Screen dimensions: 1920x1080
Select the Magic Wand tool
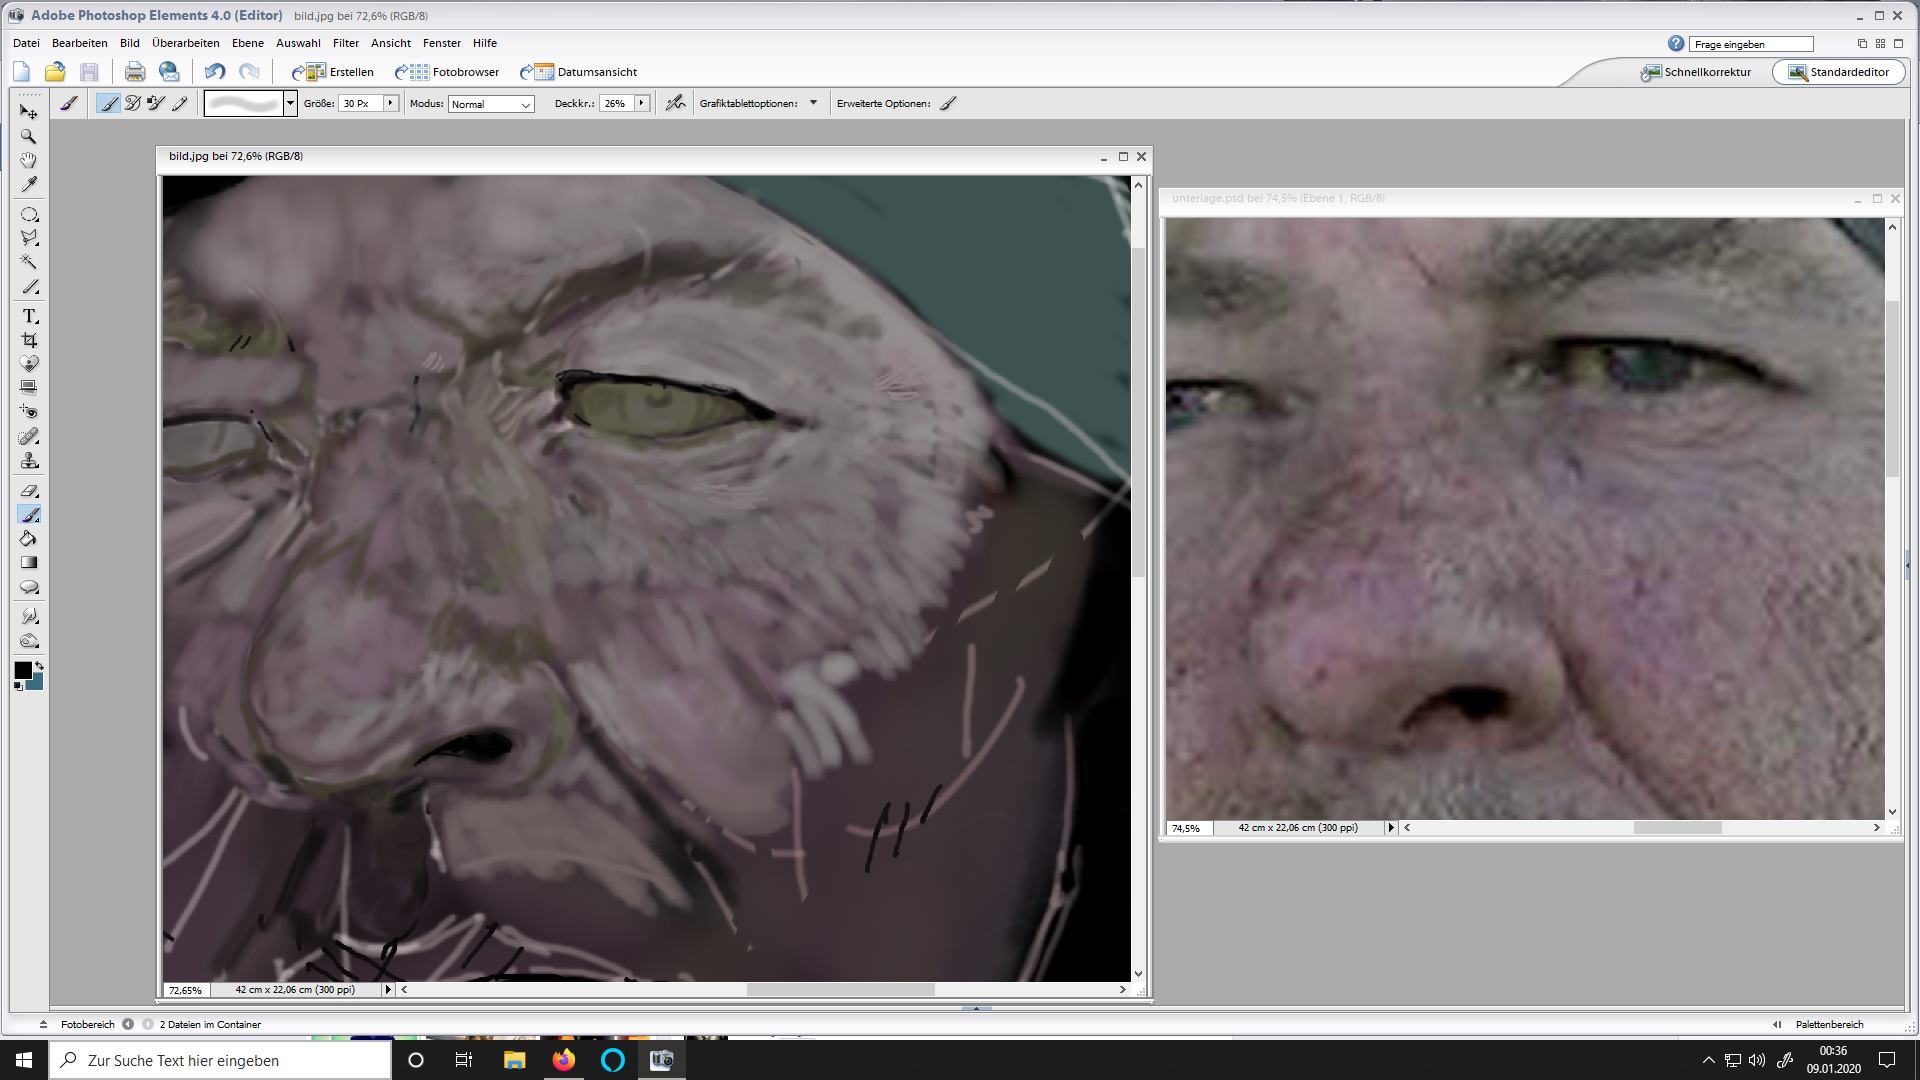pyautogui.click(x=29, y=262)
